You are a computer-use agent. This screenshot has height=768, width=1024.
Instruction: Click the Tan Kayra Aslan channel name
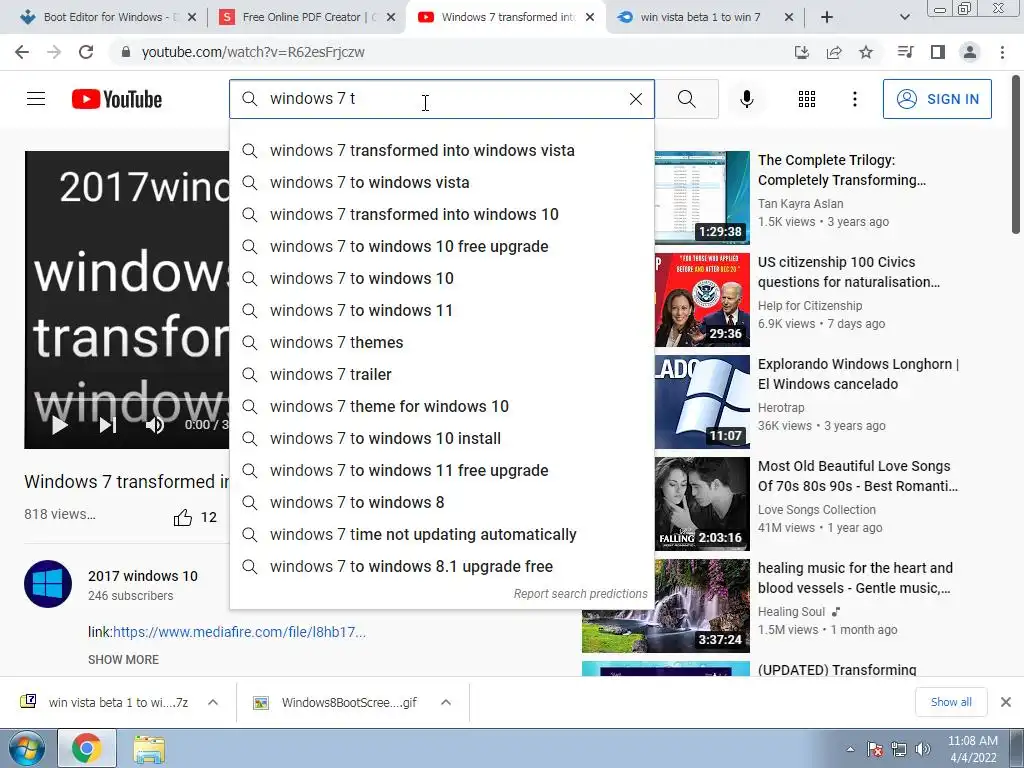801,204
